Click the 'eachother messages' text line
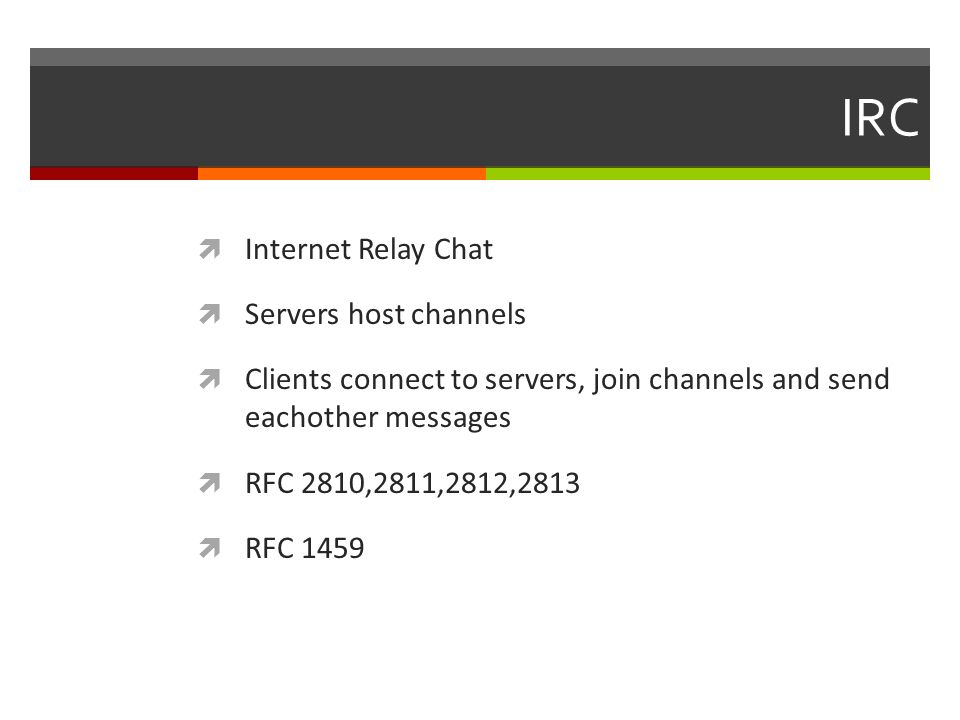The height and width of the screenshot is (720, 960). coord(378,418)
